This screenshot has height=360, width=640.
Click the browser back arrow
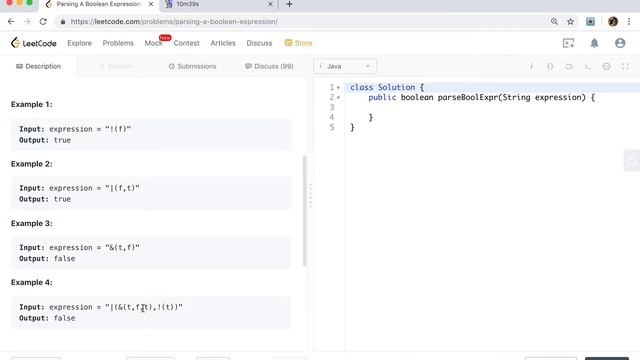tap(11, 22)
